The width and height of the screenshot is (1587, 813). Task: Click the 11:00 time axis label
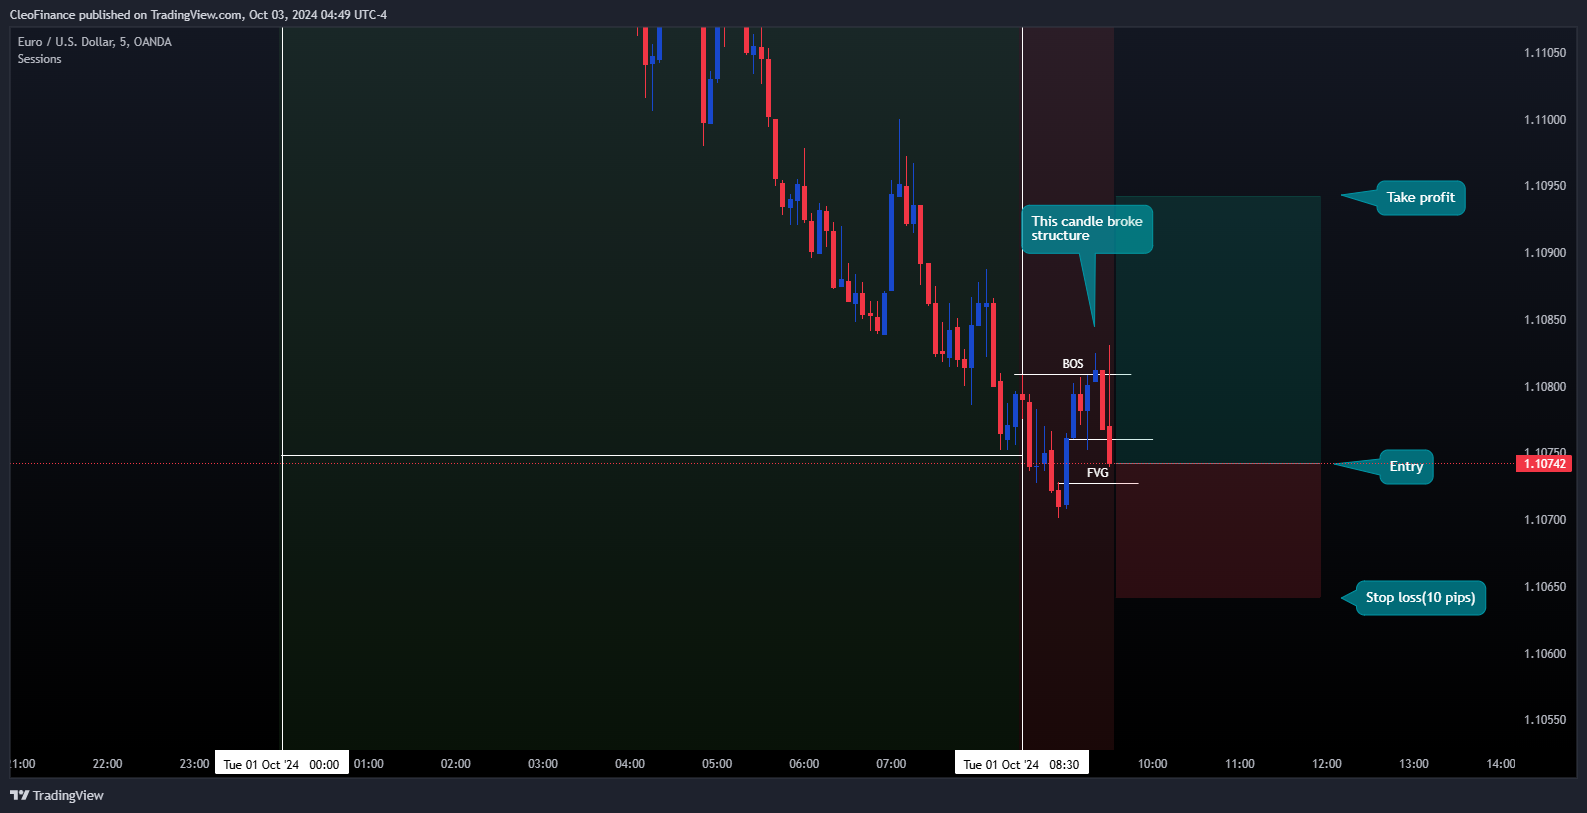(1240, 764)
